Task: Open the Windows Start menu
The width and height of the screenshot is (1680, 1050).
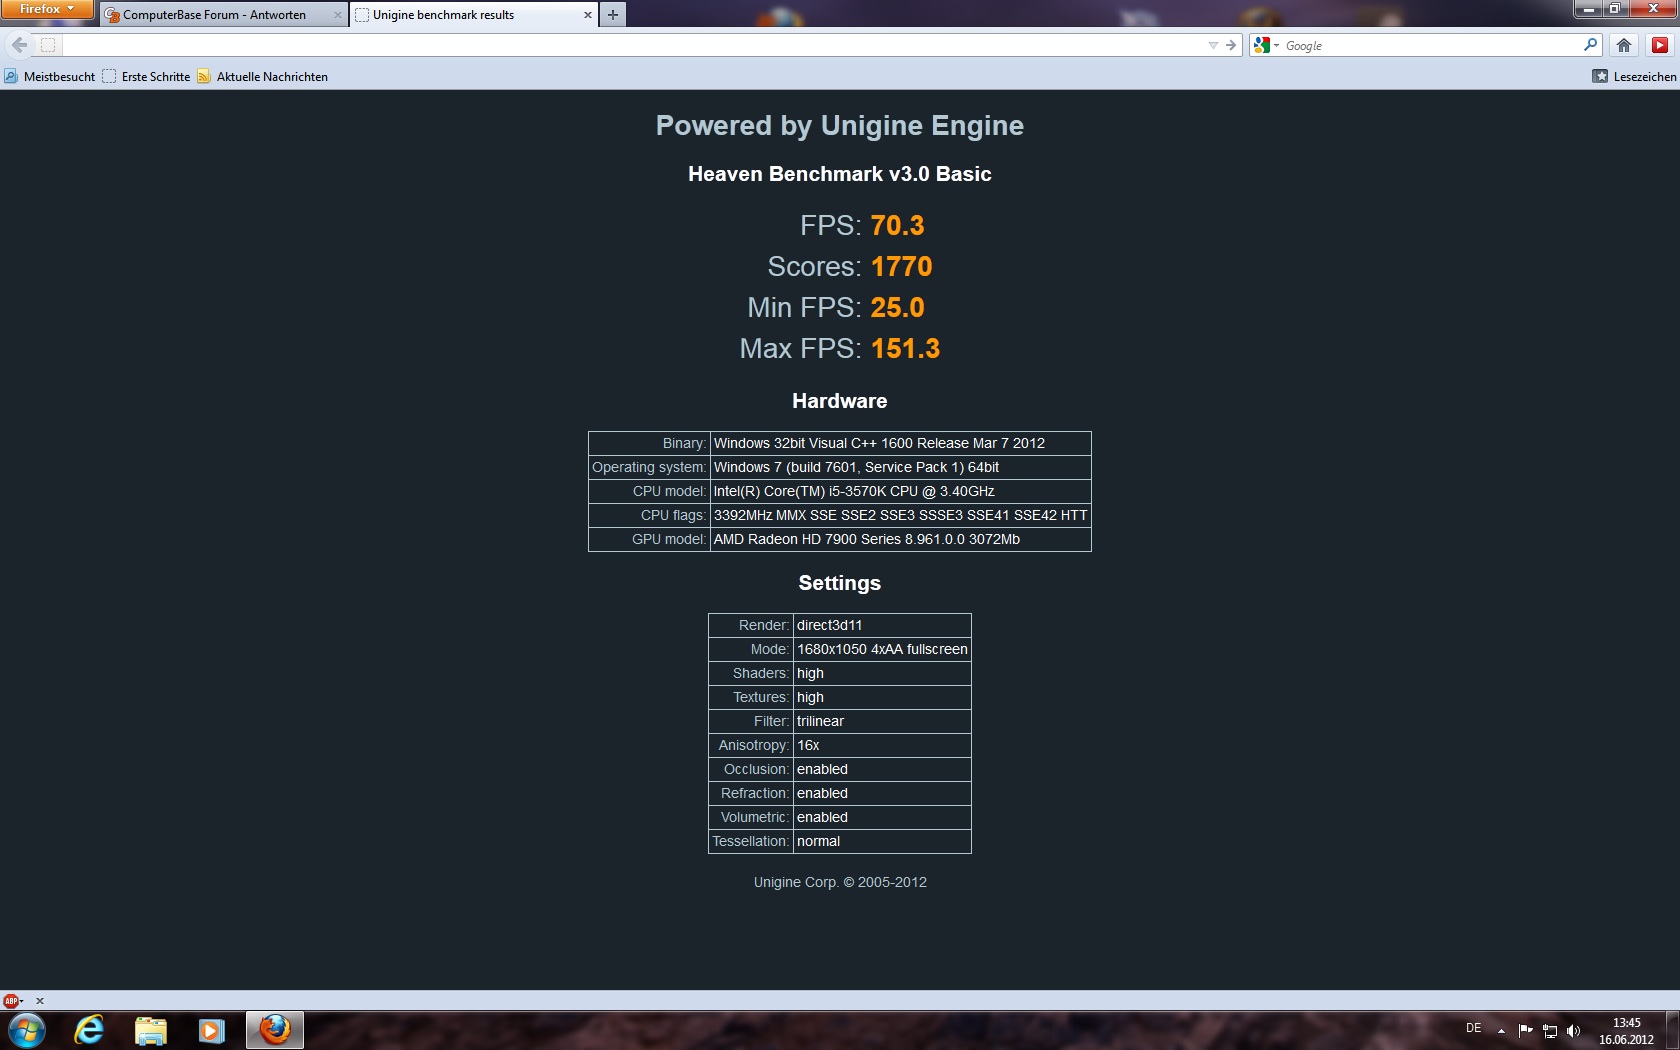Action: click(x=27, y=1030)
